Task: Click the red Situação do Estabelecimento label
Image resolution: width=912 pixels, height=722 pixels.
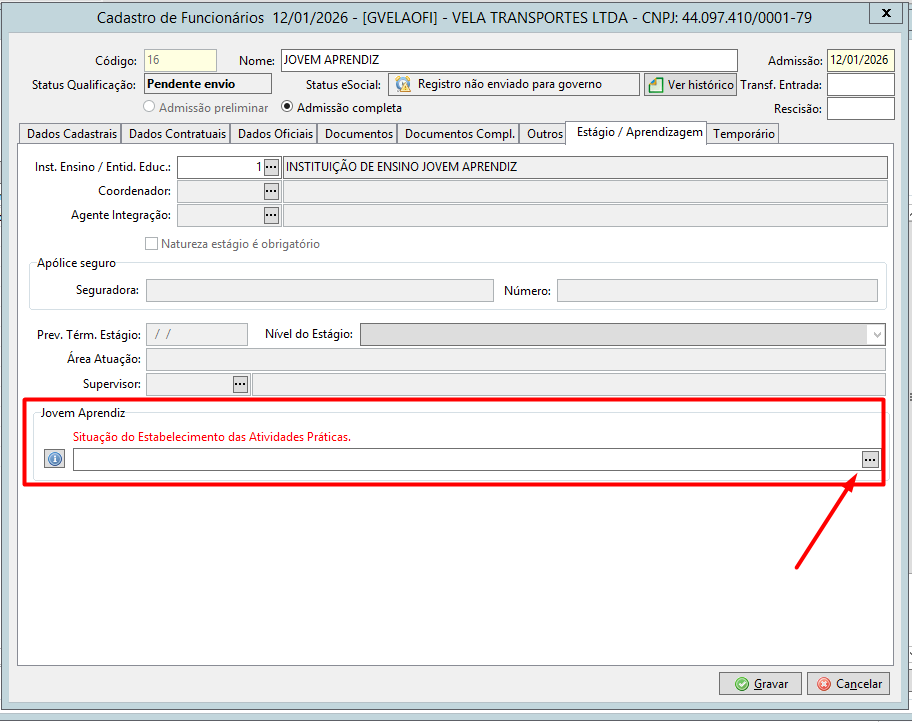Action: pyautogui.click(x=212, y=437)
